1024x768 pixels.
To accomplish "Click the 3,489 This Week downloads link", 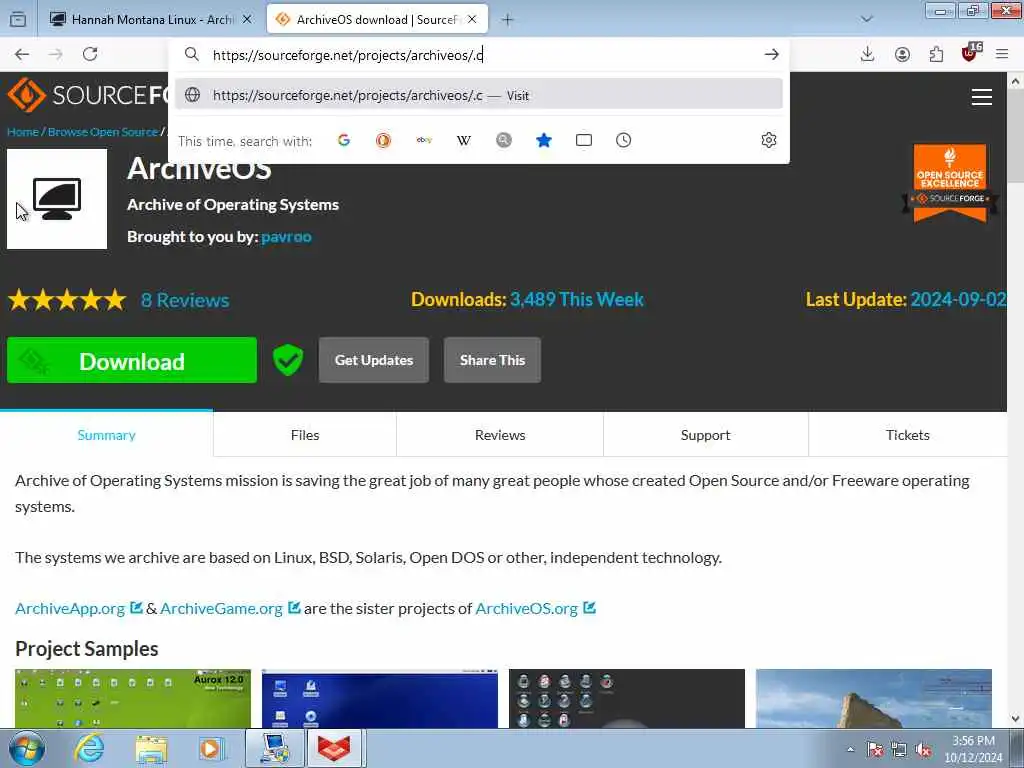I will pyautogui.click(x=577, y=299).
